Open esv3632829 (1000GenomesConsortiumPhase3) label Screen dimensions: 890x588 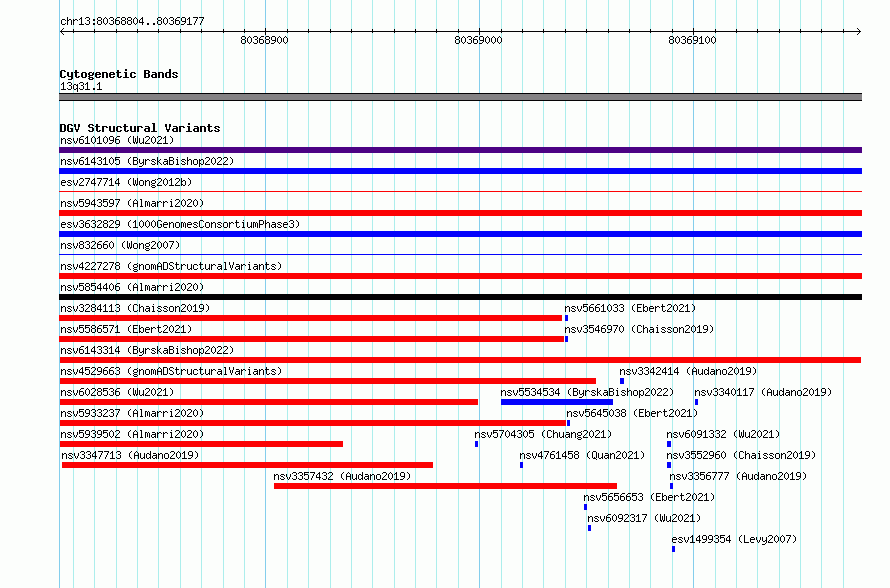pyautogui.click(x=180, y=224)
